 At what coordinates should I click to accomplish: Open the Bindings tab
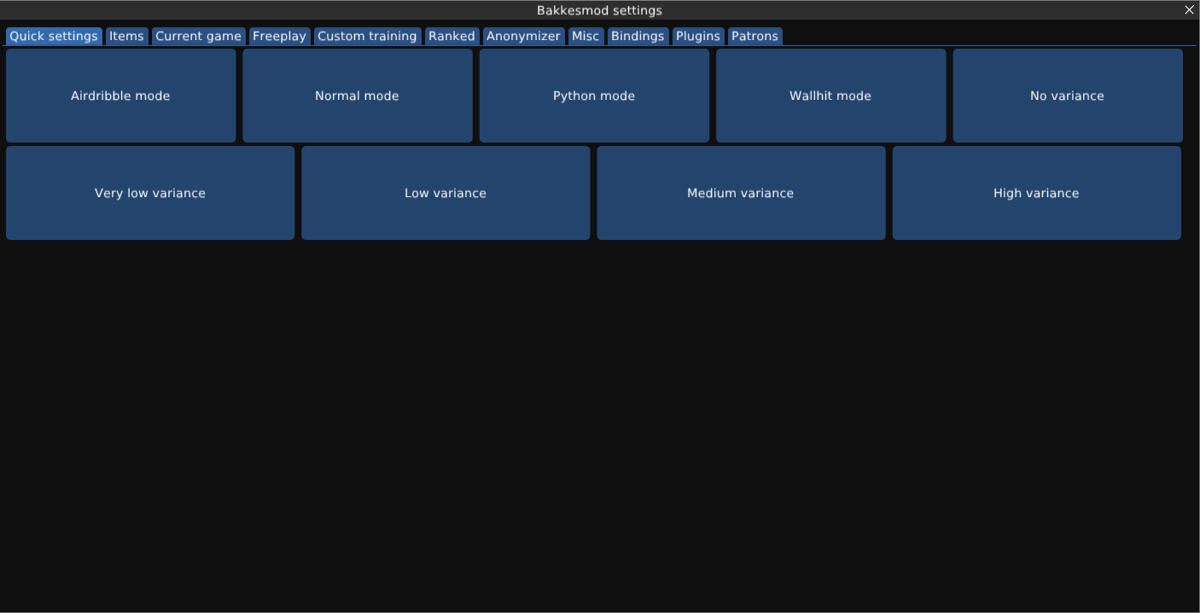point(637,36)
